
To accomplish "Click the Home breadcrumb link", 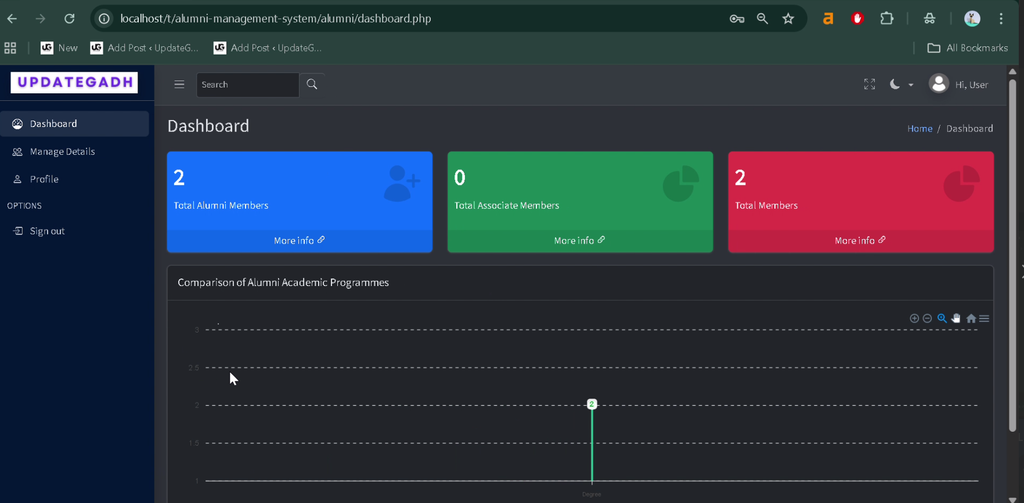I will click(x=920, y=129).
